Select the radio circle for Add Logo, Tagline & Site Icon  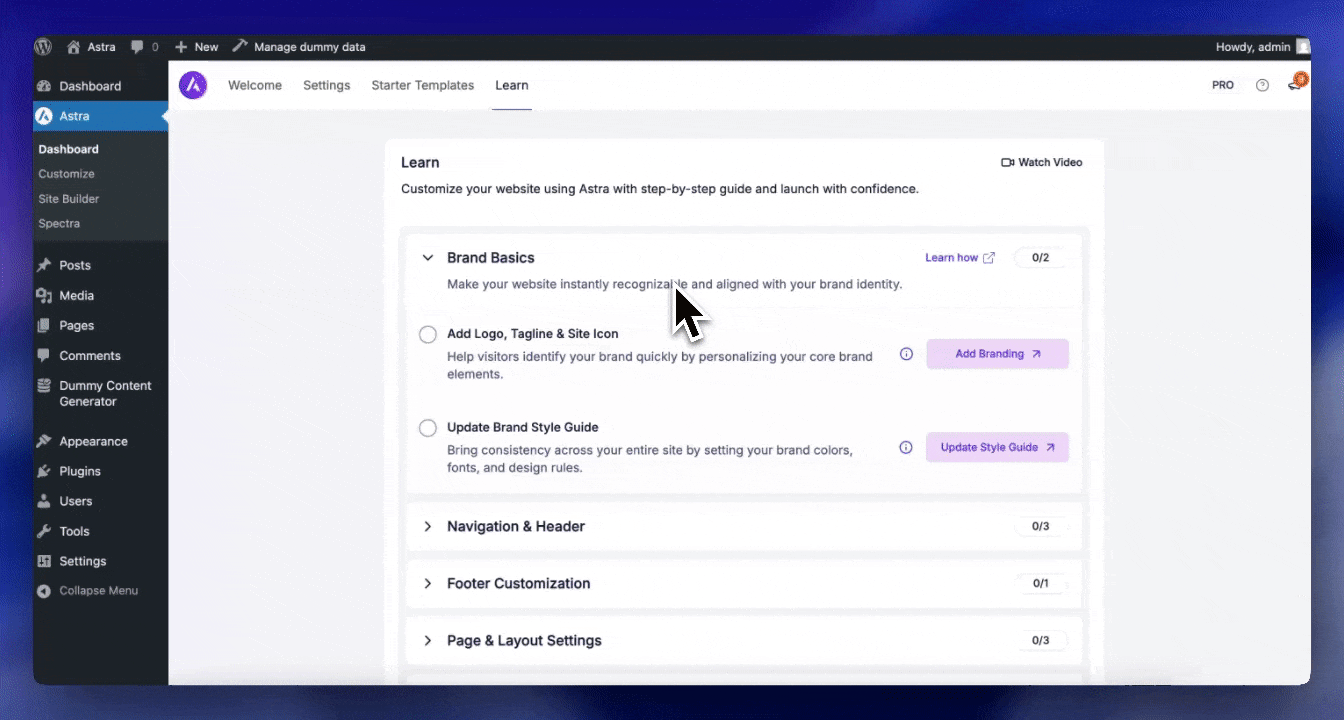427,334
